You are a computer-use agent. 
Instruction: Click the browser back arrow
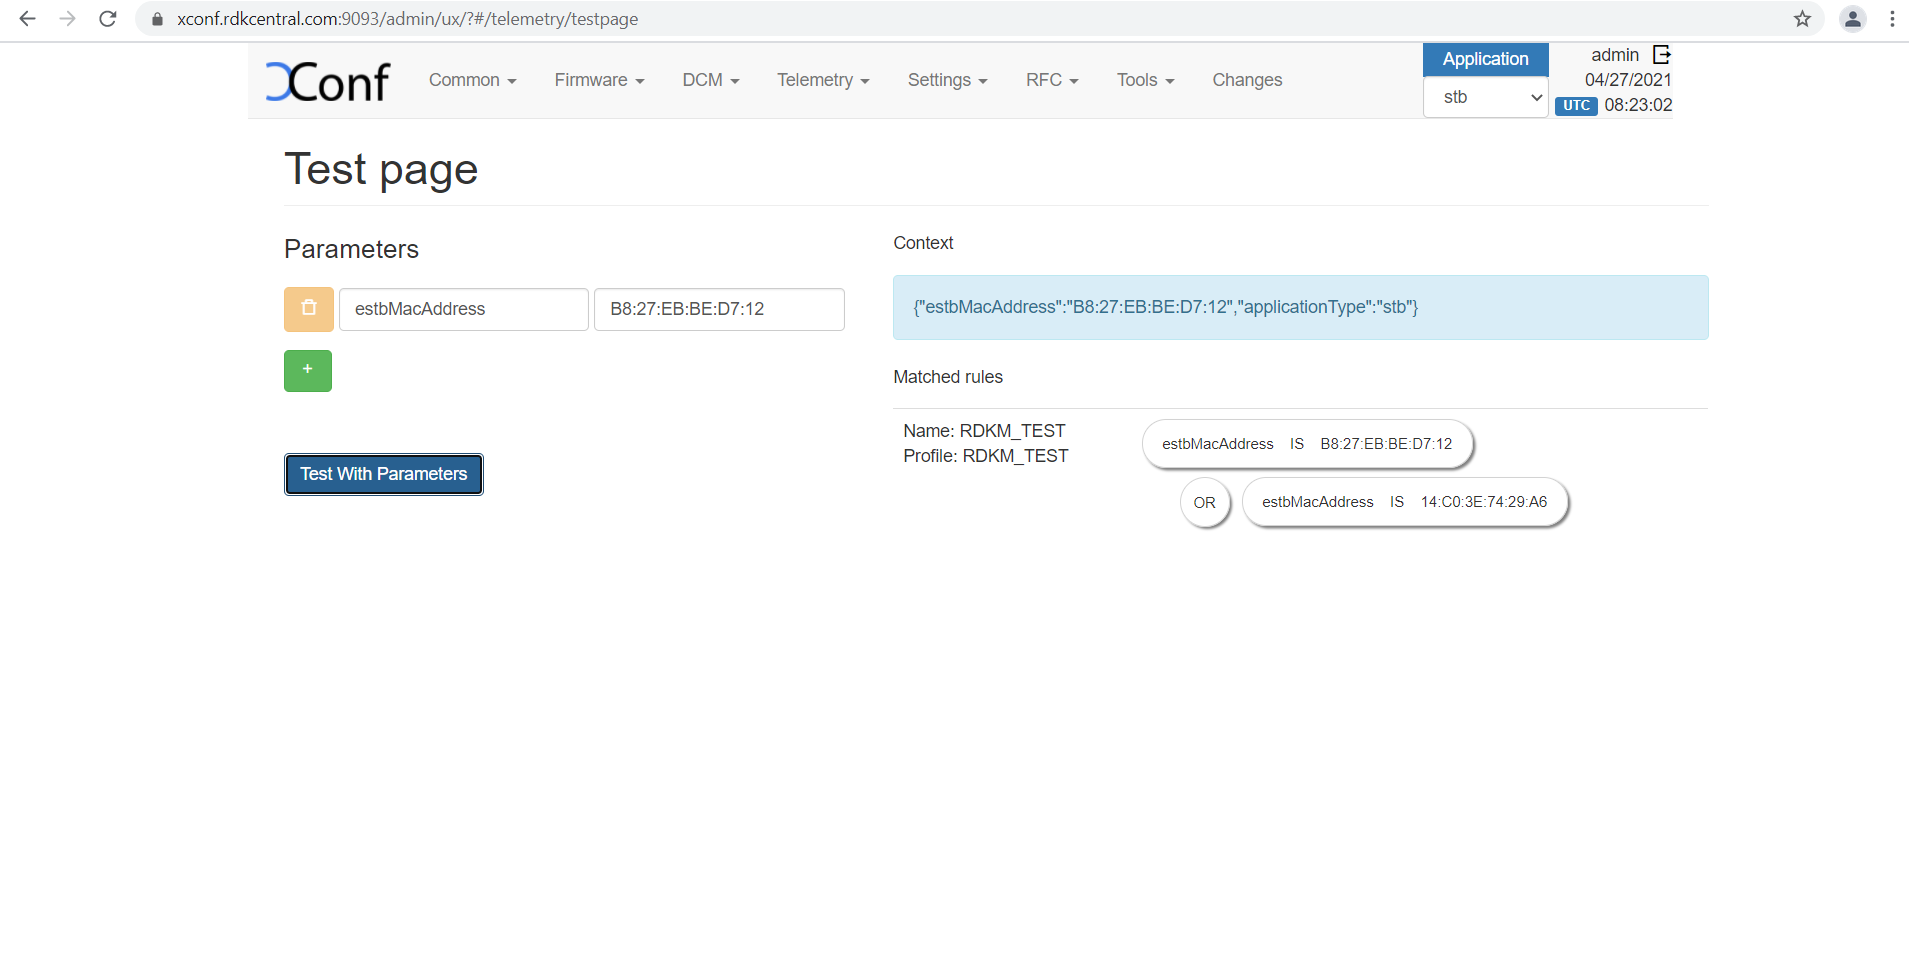point(27,19)
